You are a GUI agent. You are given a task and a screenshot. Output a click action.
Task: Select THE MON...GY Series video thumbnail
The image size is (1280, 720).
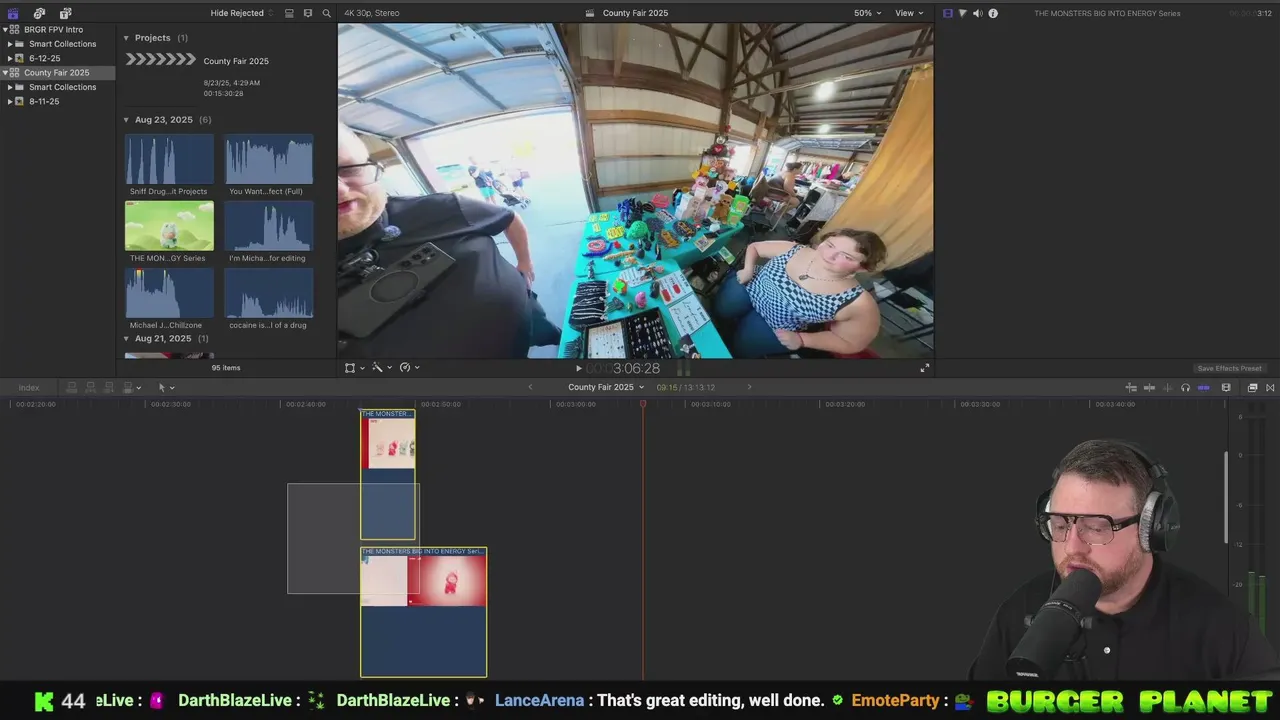pos(169,226)
